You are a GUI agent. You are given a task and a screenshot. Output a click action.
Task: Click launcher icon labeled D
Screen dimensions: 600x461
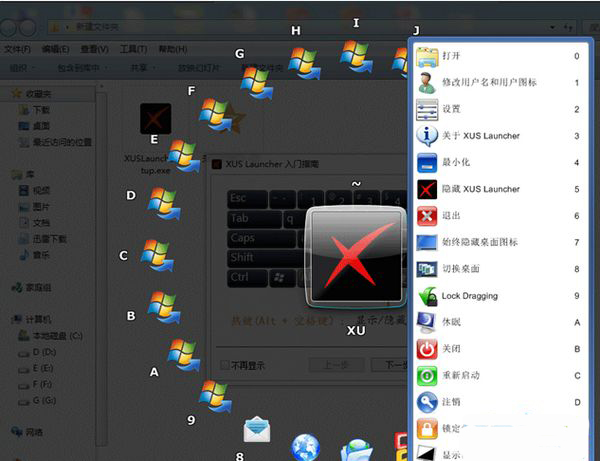click(164, 203)
